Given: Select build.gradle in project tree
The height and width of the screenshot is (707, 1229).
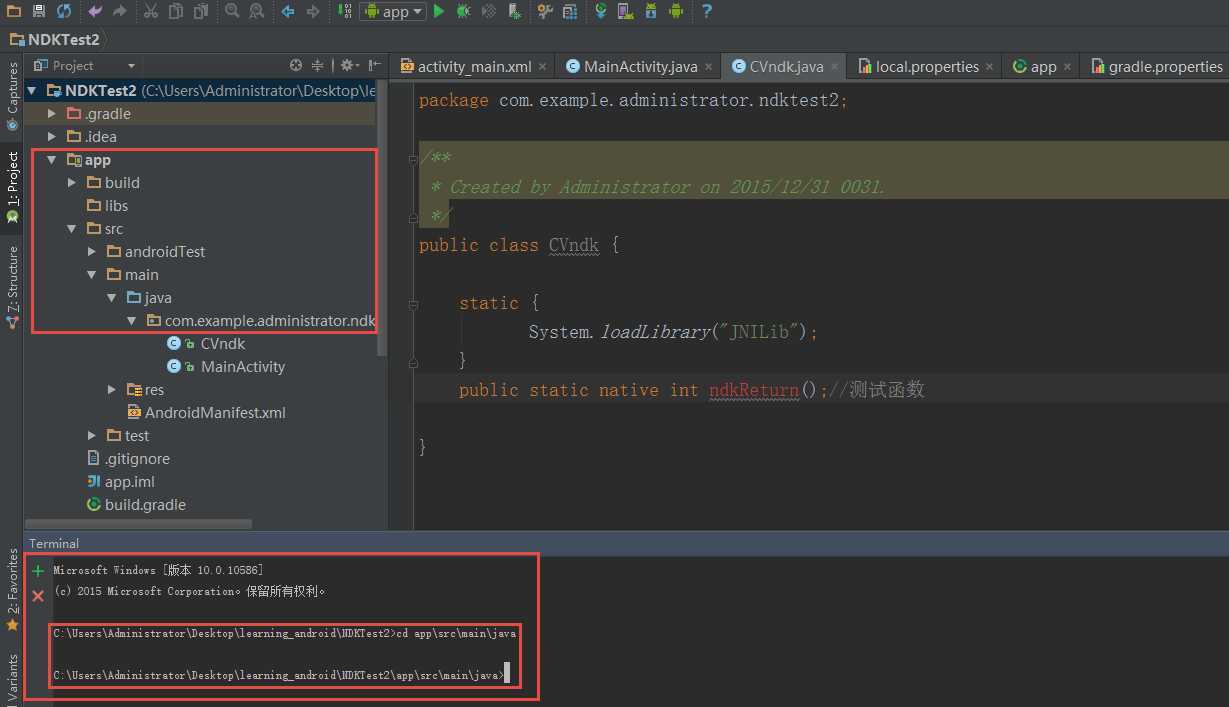Looking at the screenshot, I should (137, 505).
